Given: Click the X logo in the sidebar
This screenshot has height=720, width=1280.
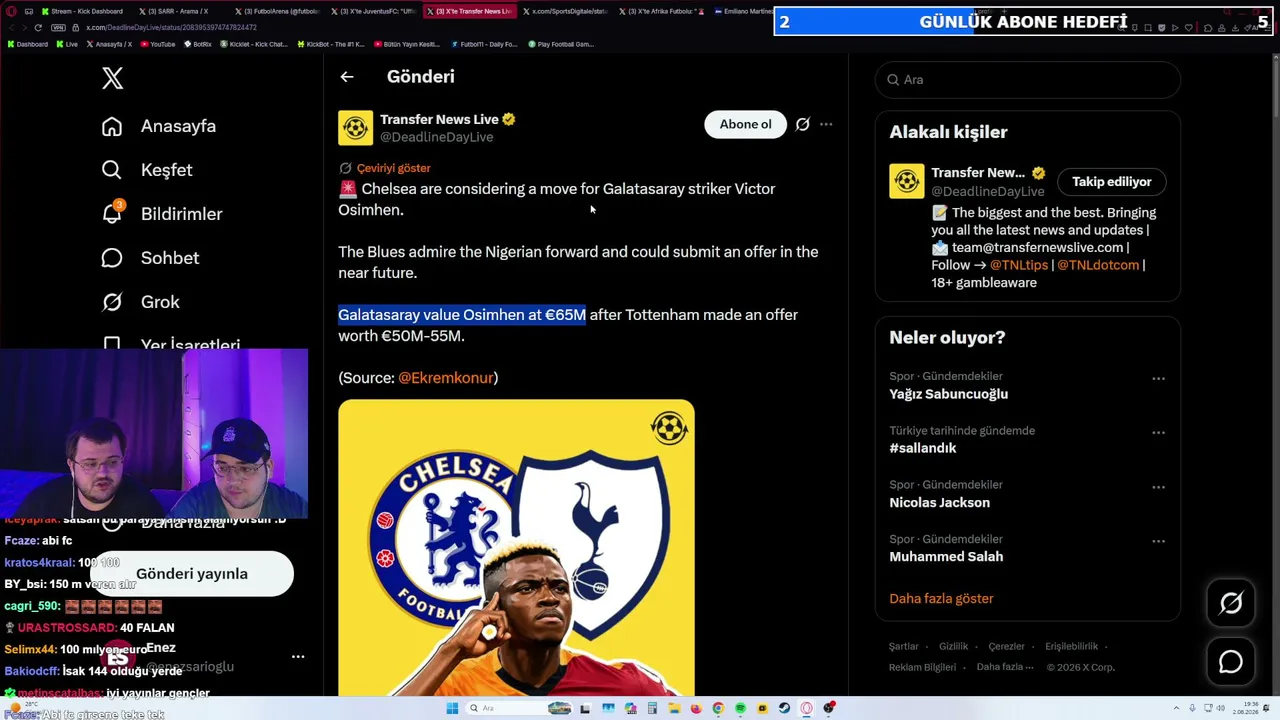Looking at the screenshot, I should (x=113, y=78).
